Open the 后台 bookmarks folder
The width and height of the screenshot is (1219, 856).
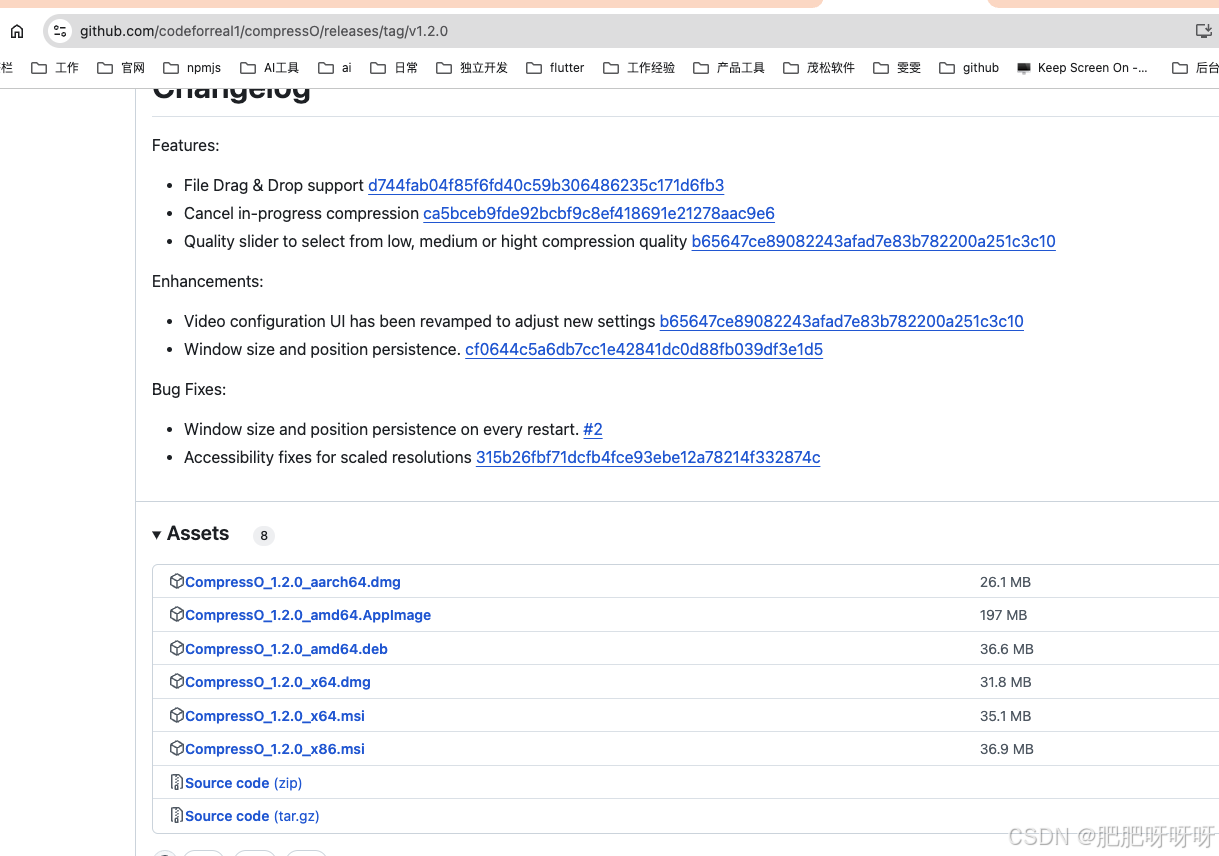click(1195, 68)
